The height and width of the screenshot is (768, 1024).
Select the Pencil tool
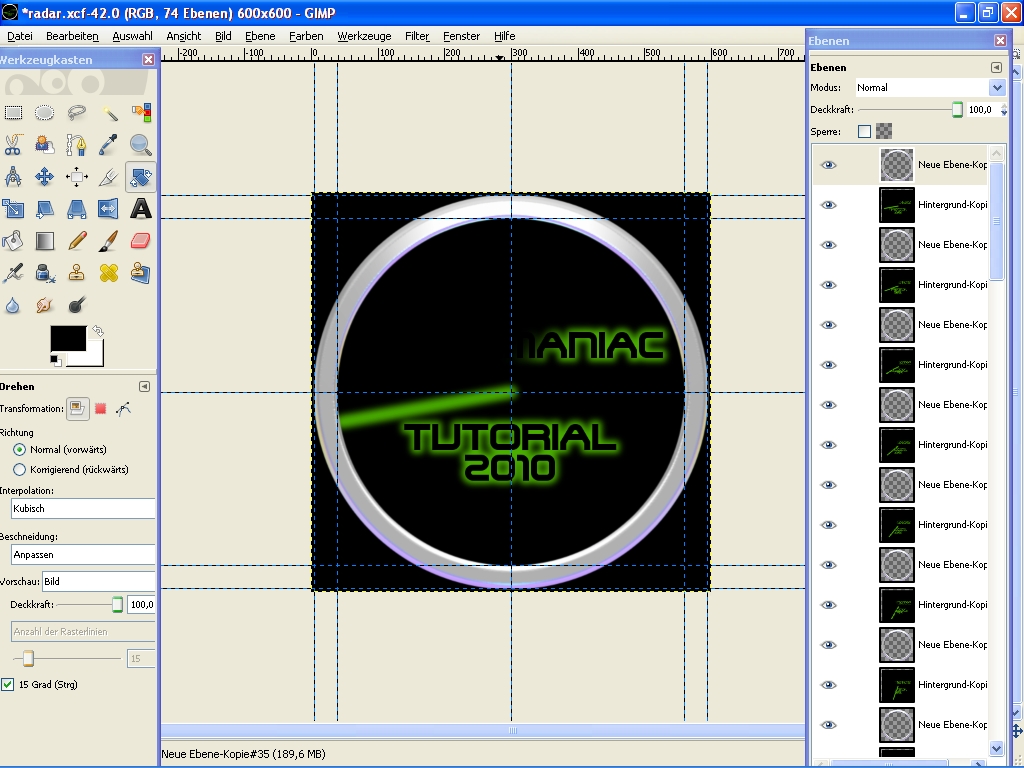pos(76,241)
